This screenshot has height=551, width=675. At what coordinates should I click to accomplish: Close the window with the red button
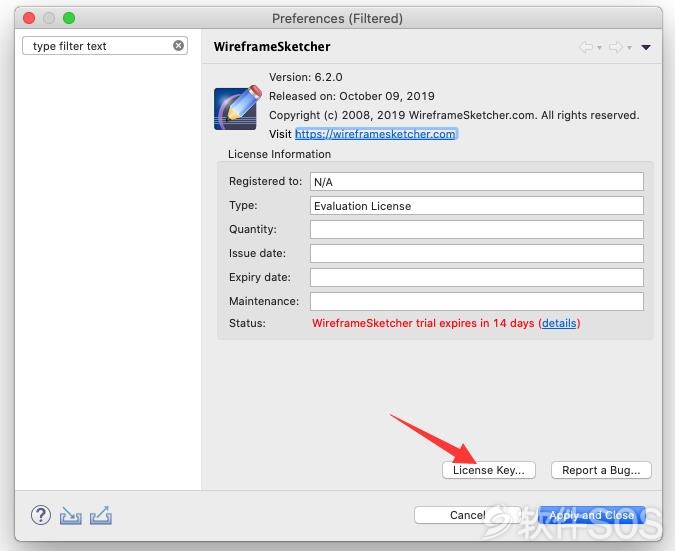click(x=29, y=18)
